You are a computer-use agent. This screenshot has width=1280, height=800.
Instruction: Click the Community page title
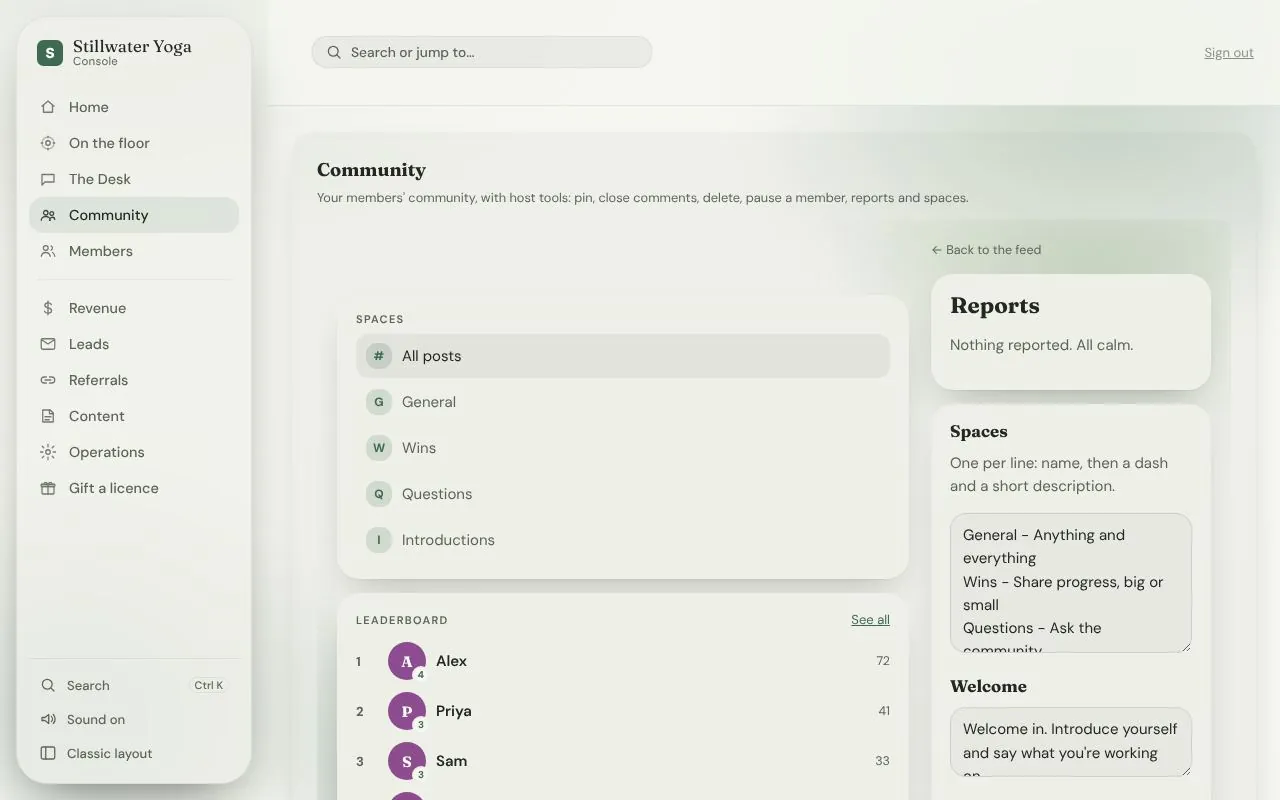coord(371,170)
